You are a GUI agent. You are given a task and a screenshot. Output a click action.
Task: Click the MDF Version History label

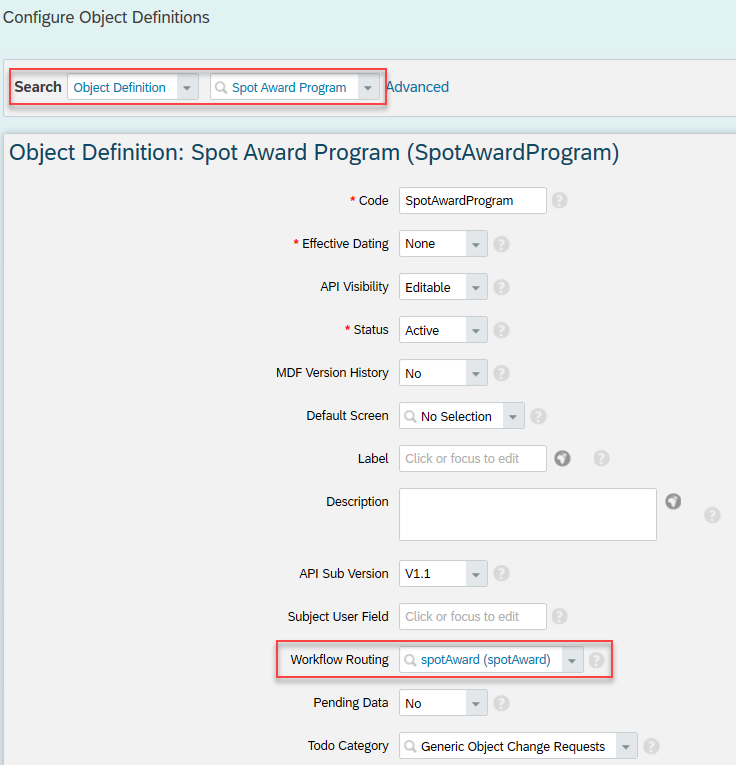332,373
